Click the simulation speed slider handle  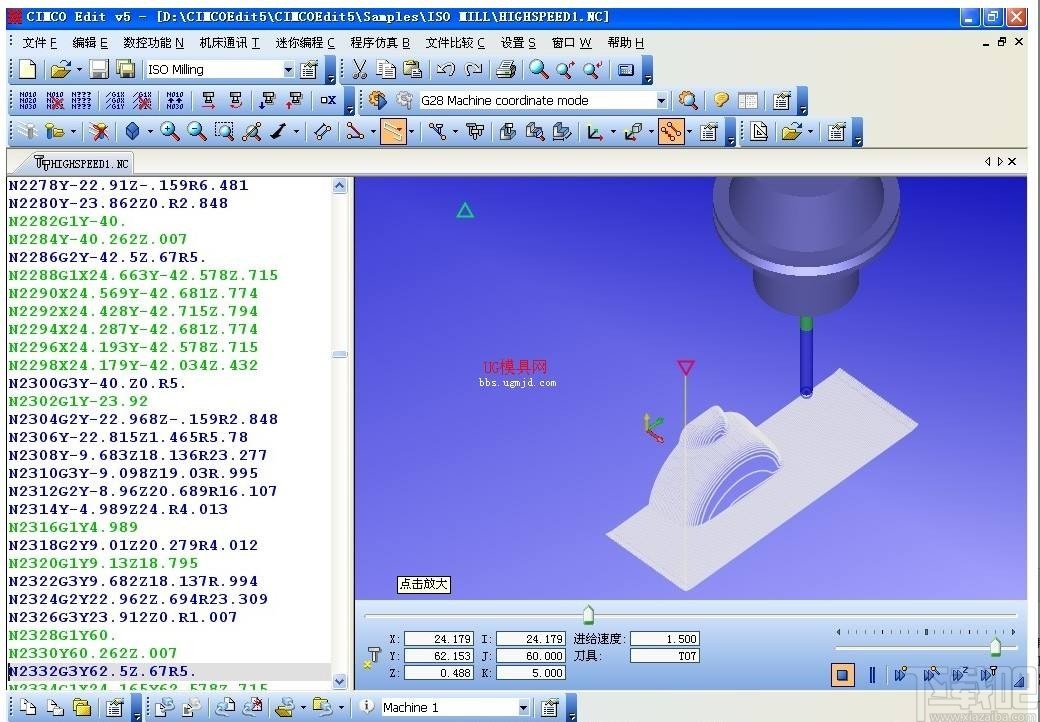[x=995, y=646]
